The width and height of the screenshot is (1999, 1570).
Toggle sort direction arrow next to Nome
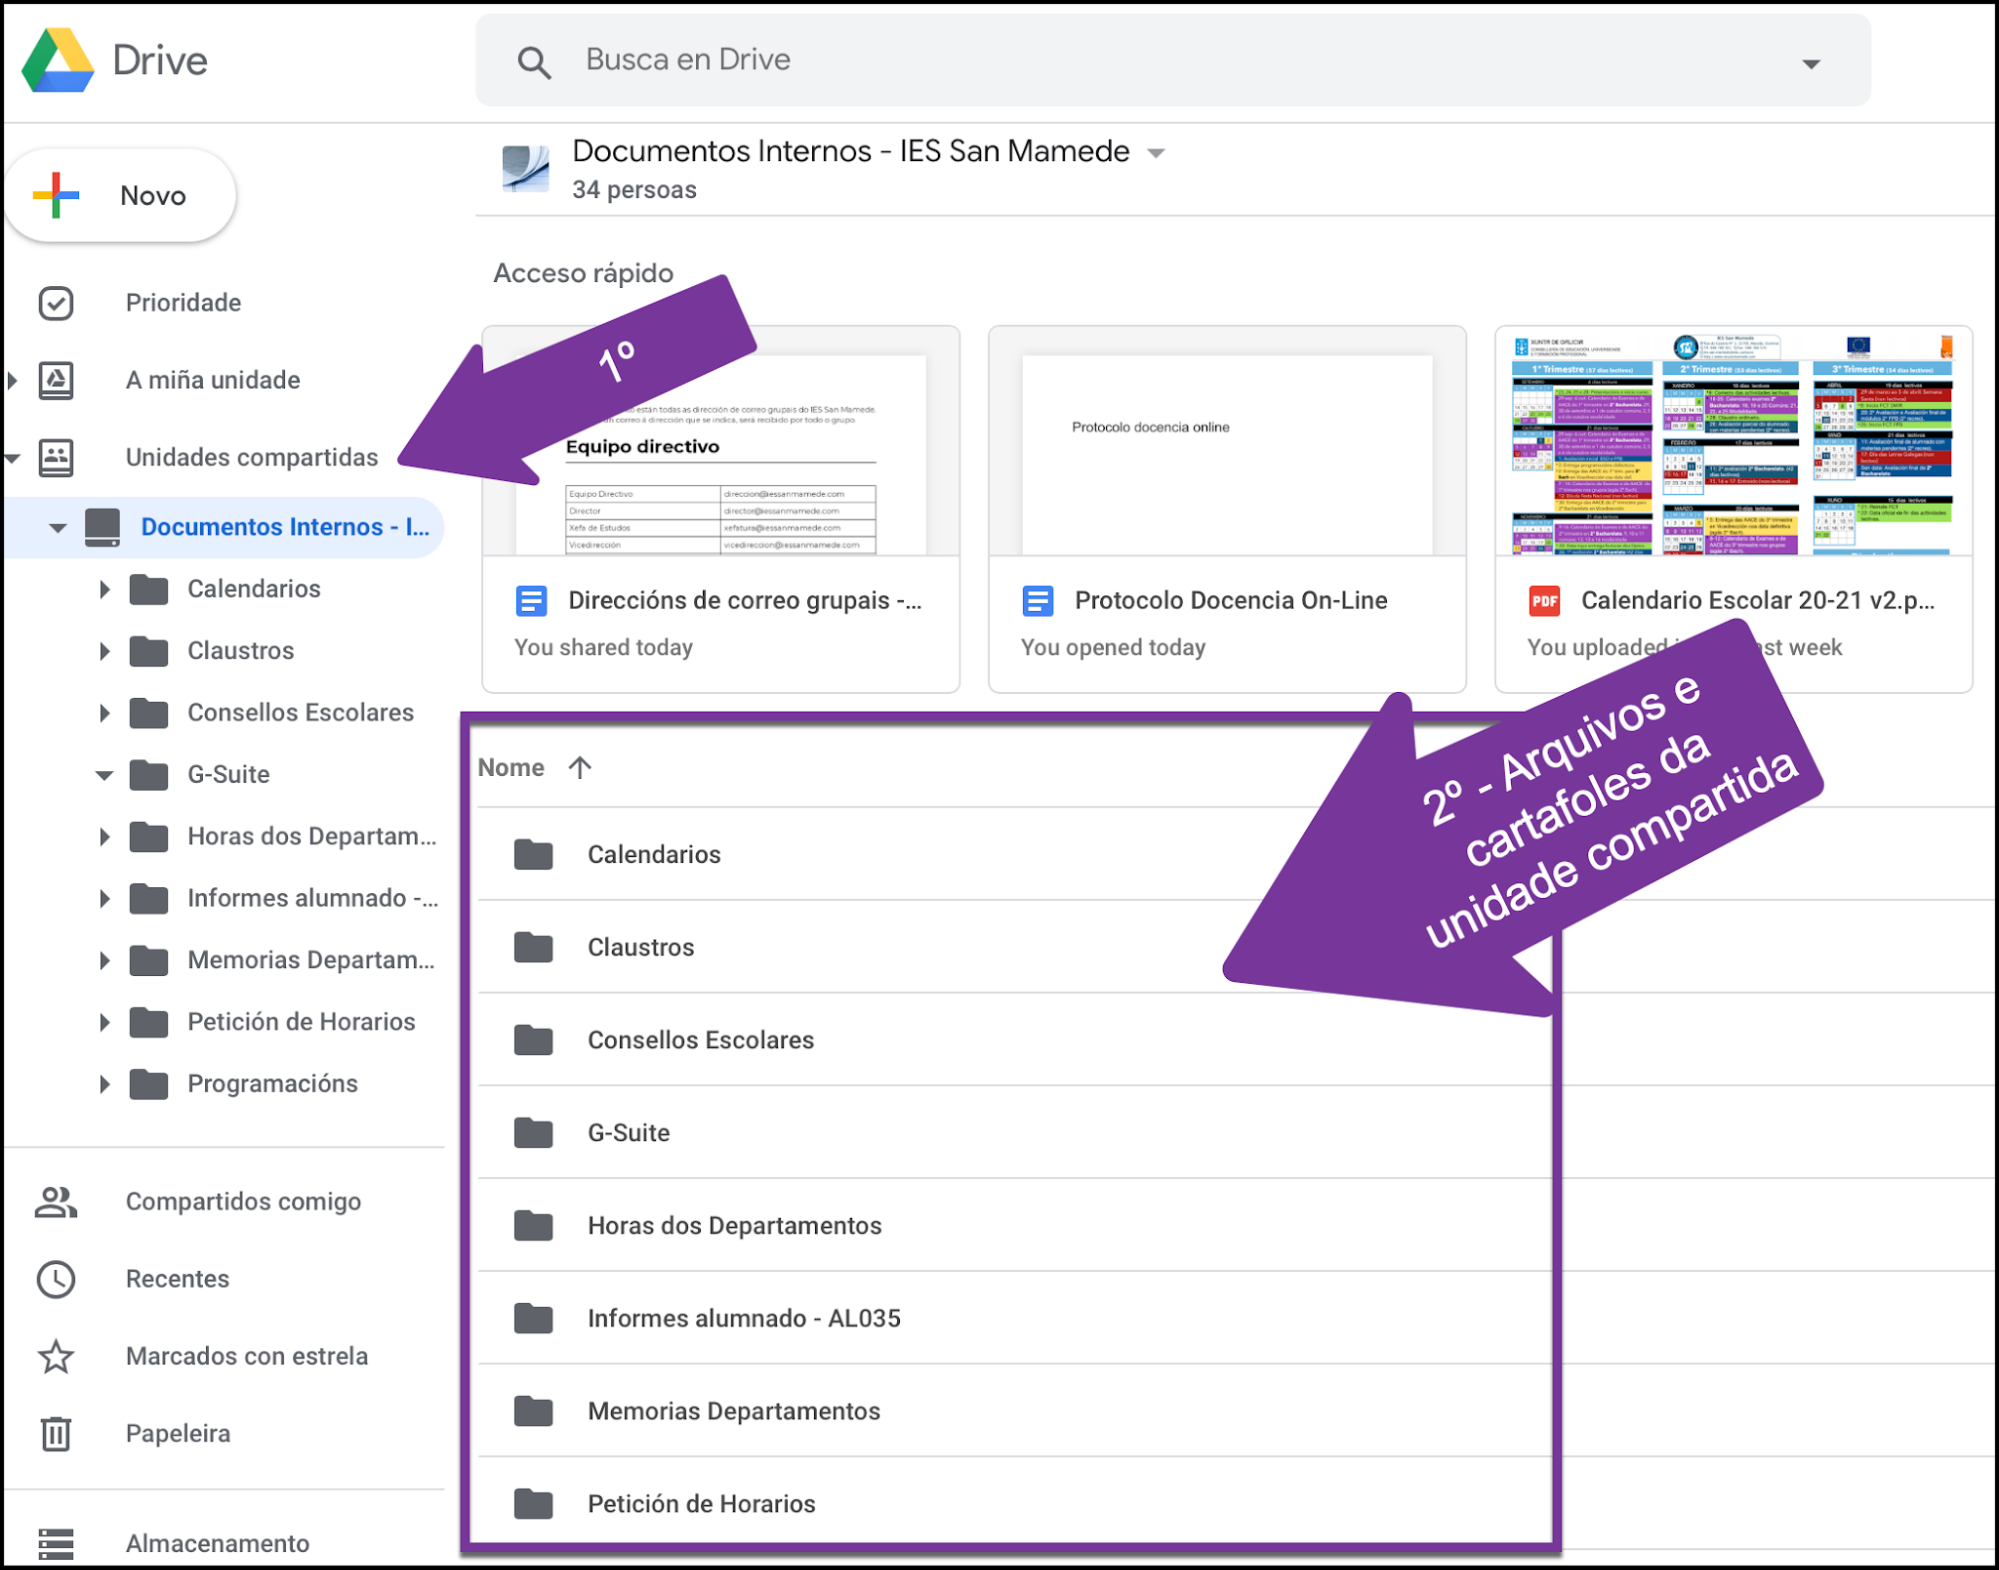(580, 767)
